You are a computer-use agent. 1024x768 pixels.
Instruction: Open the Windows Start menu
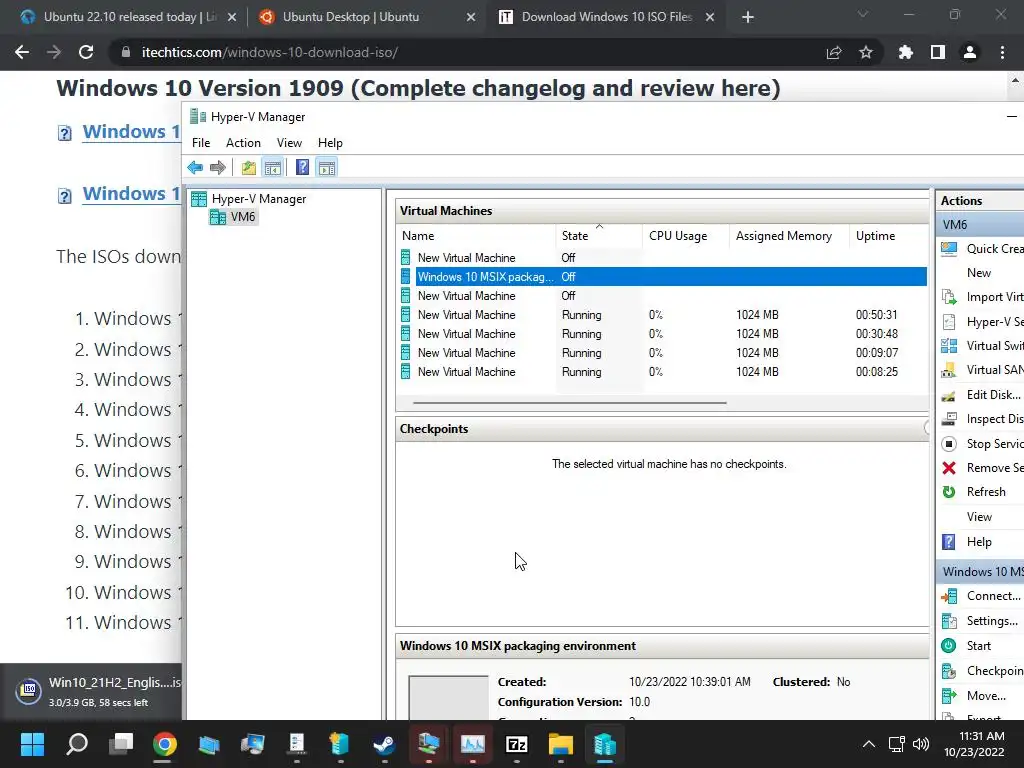[32, 744]
